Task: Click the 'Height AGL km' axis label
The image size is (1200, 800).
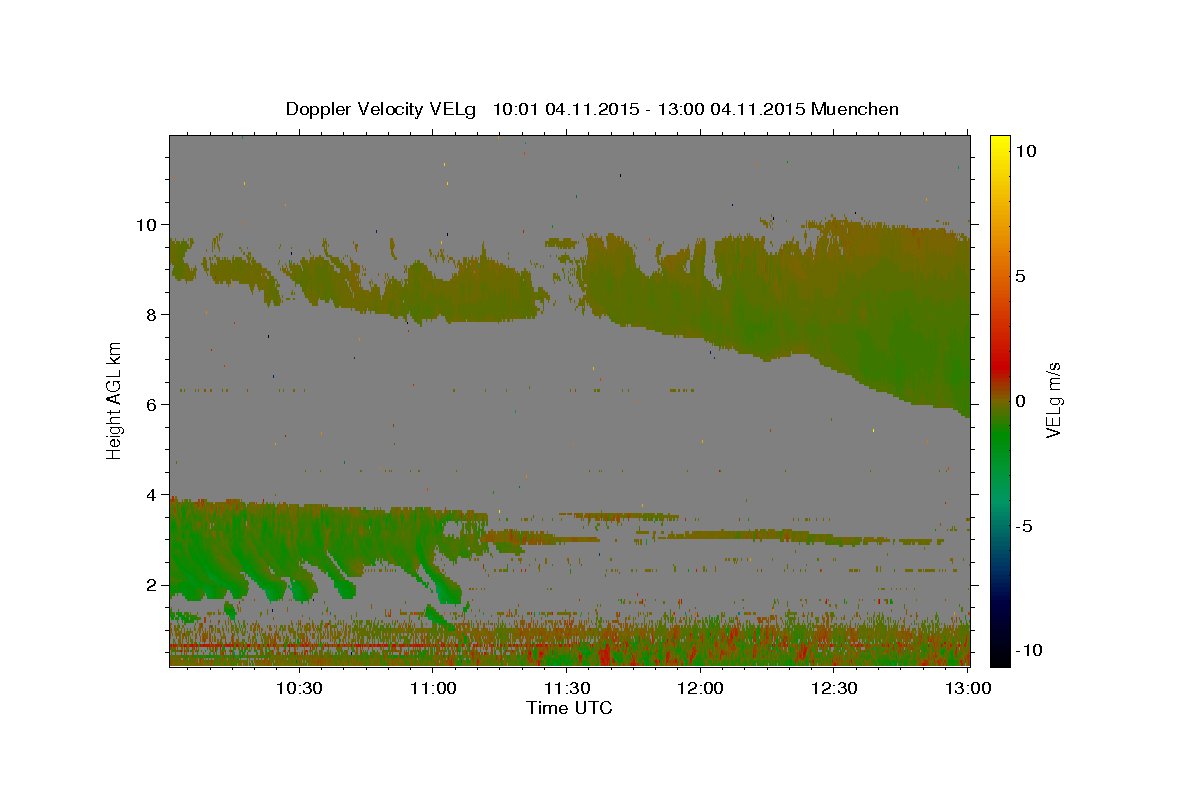Action: (115, 400)
